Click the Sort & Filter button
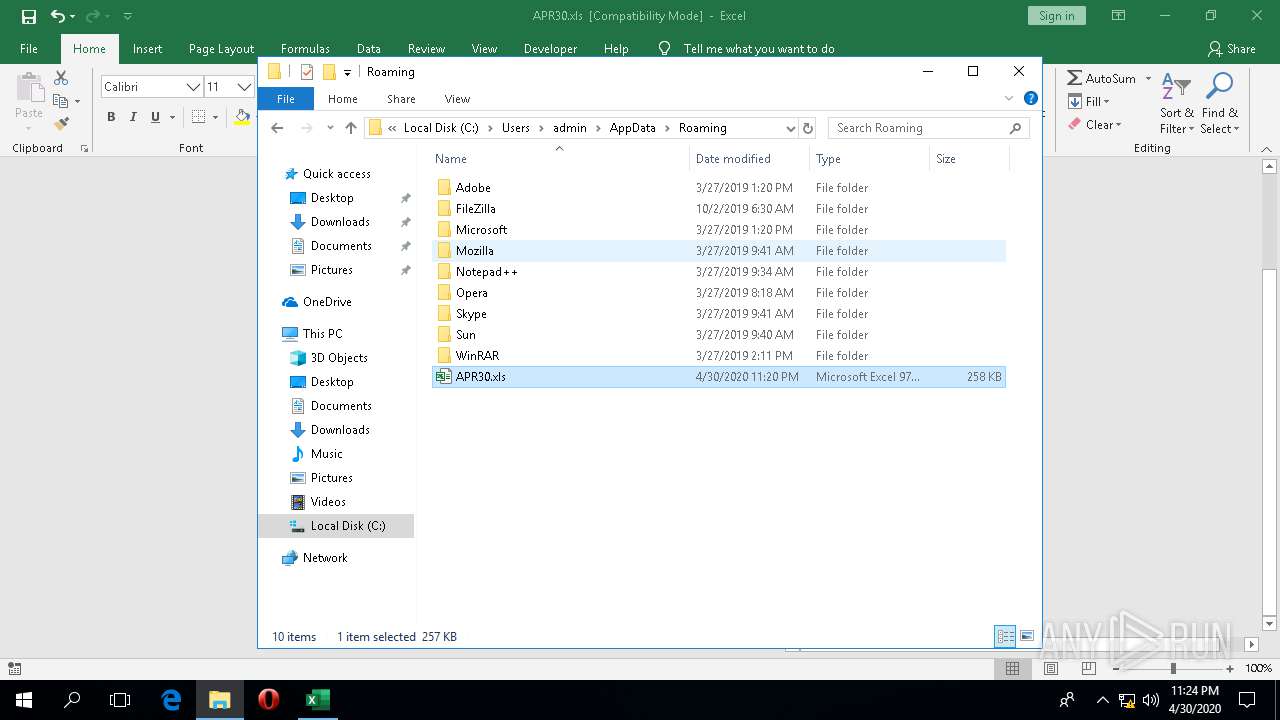The image size is (1280, 720). (1177, 104)
